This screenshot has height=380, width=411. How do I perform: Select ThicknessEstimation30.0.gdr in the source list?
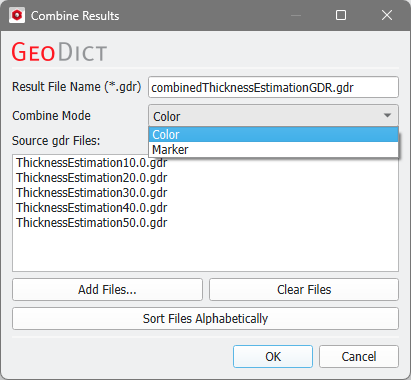pyautogui.click(x=92, y=193)
